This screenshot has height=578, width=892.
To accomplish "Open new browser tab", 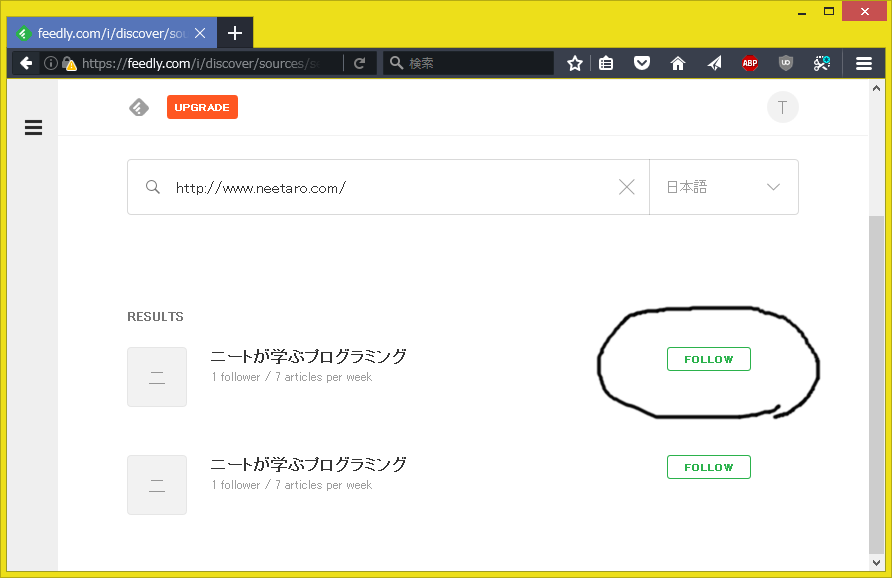I will [235, 33].
